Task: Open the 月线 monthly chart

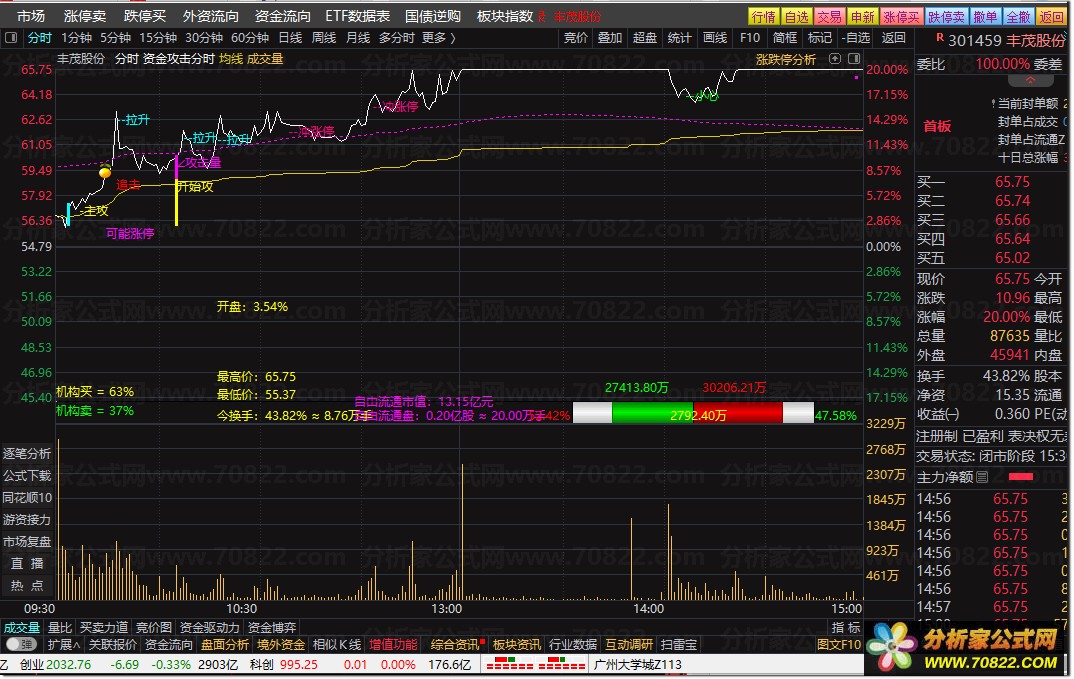Action: click(x=358, y=38)
